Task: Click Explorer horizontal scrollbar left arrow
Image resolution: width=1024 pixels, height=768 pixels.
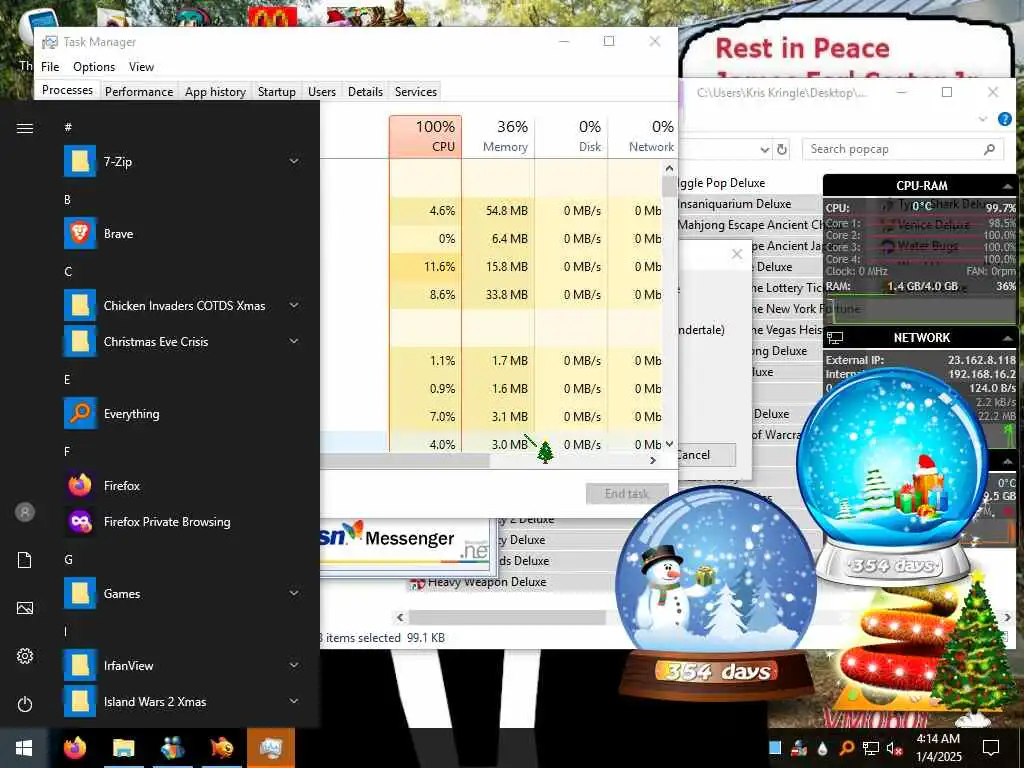Action: click(400, 616)
